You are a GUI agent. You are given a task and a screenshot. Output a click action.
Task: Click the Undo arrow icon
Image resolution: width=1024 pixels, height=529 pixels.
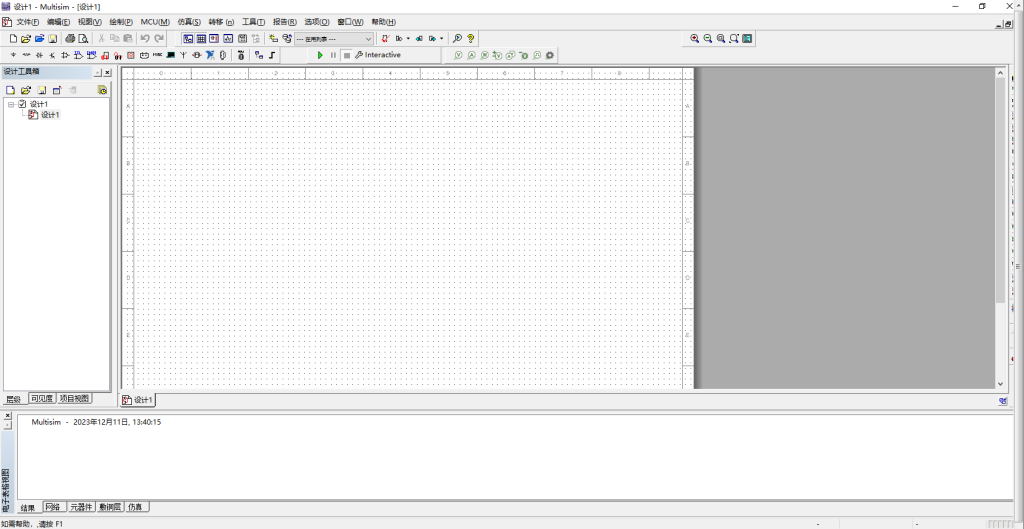pyautogui.click(x=145, y=38)
